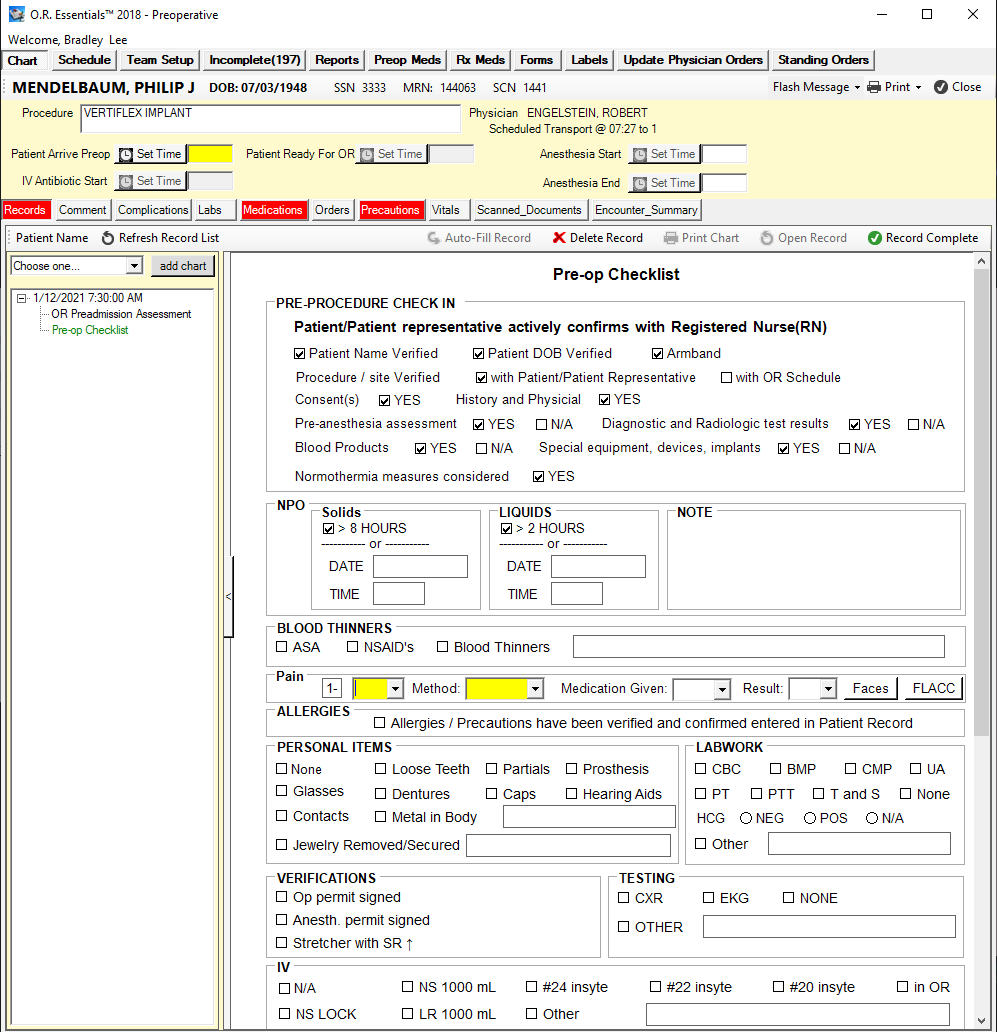Collapse the left panel with splitter arrow
The height and width of the screenshot is (1032, 997).
228,596
